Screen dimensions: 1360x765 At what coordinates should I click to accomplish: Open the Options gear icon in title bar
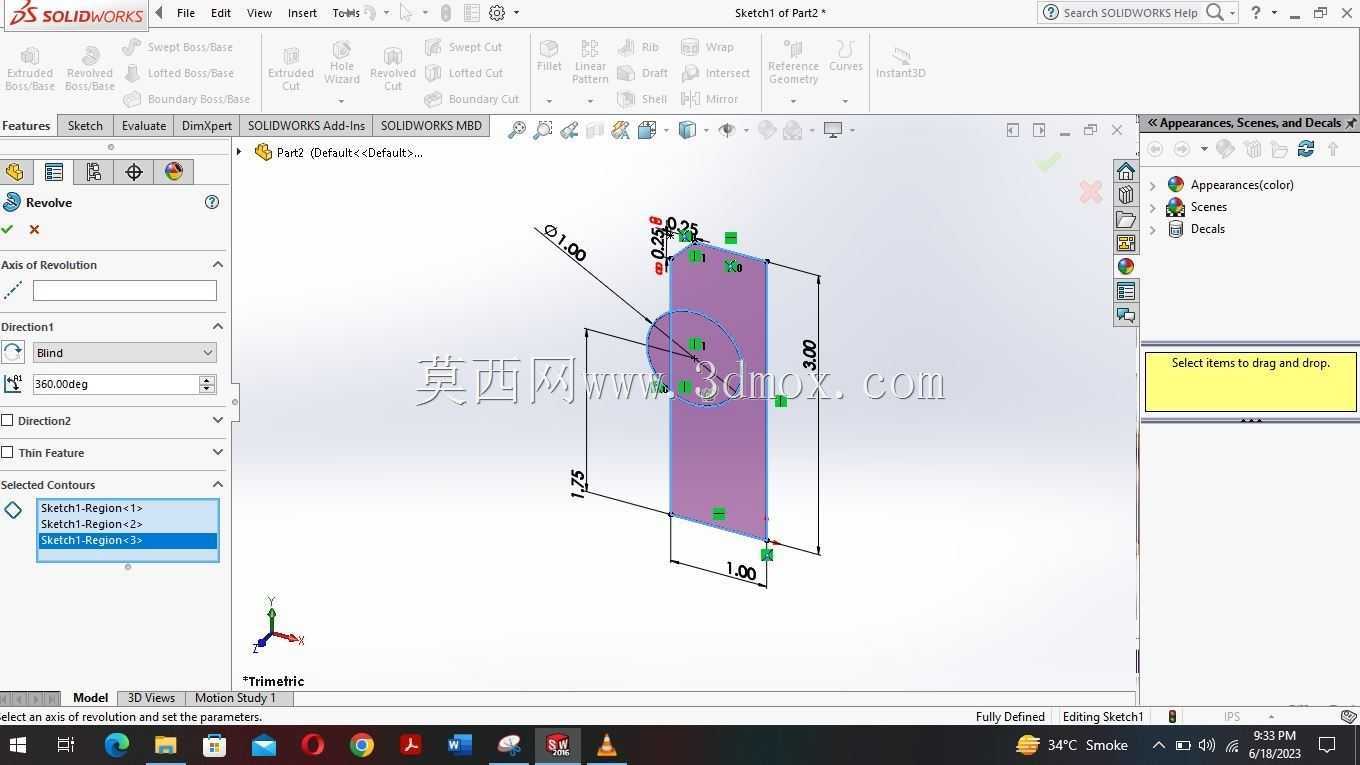tap(497, 13)
